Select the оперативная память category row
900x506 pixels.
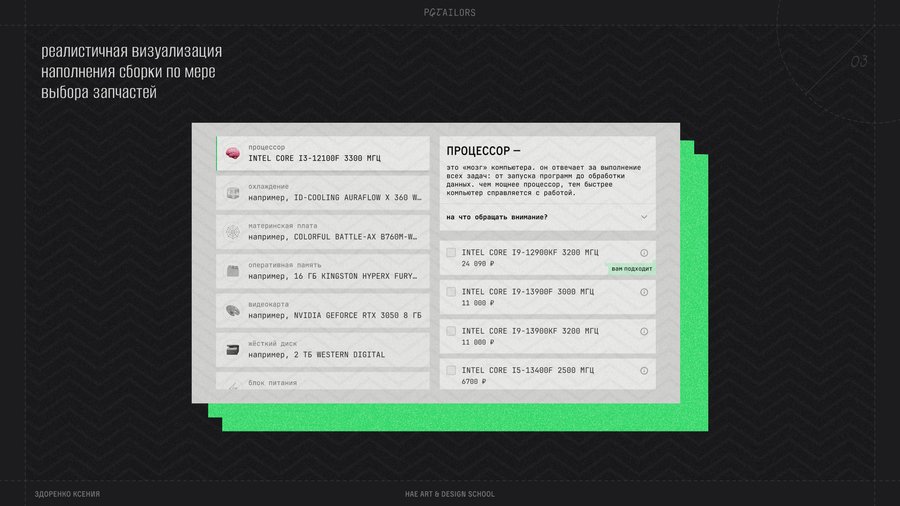323,271
